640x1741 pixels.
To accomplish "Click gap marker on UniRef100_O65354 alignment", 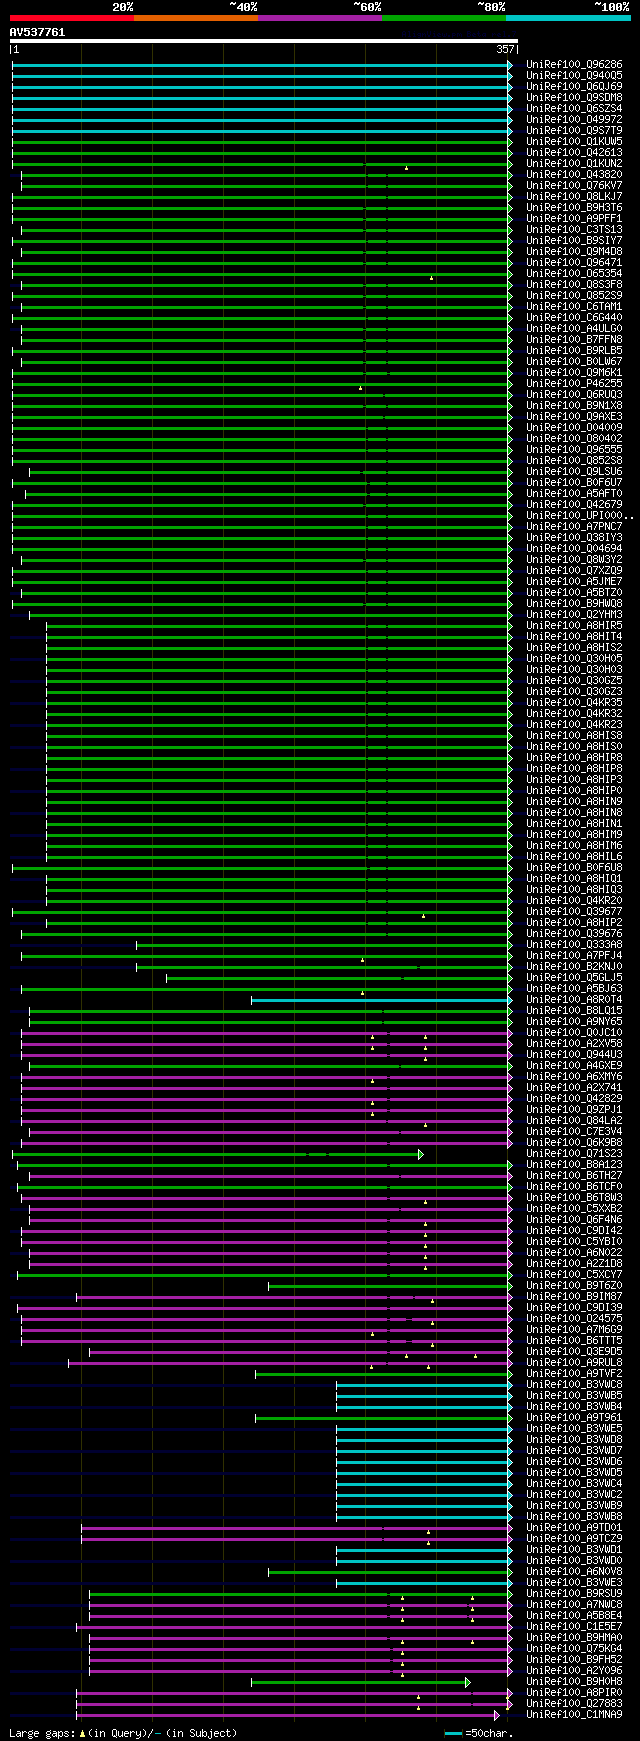I will pos(431,278).
